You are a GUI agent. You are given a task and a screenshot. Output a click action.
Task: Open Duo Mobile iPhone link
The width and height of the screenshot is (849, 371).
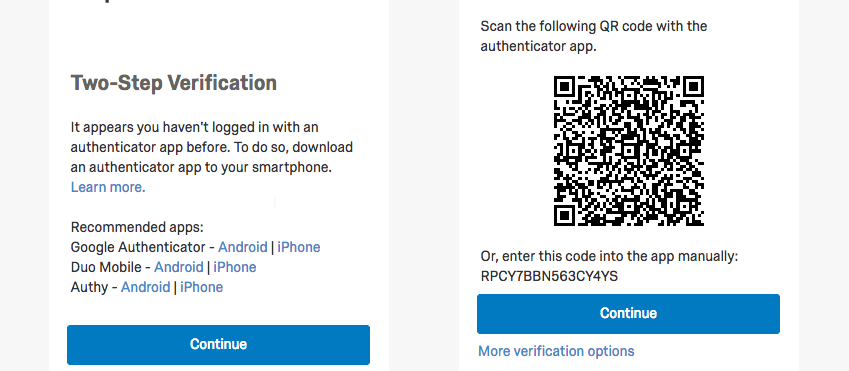tap(235, 267)
